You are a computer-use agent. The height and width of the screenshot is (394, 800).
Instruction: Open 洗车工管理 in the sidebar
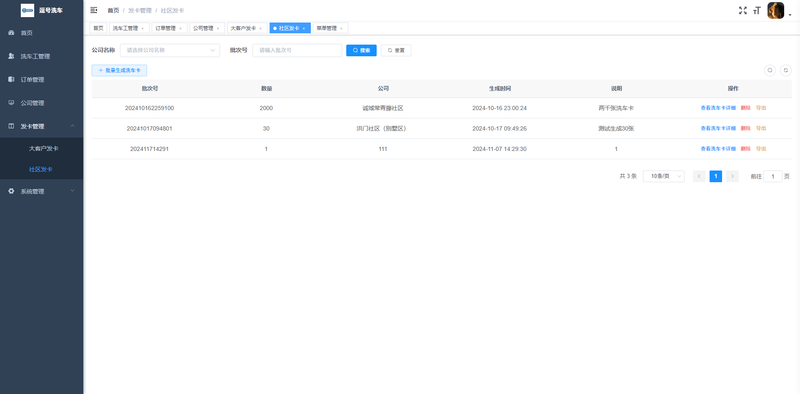point(41,56)
